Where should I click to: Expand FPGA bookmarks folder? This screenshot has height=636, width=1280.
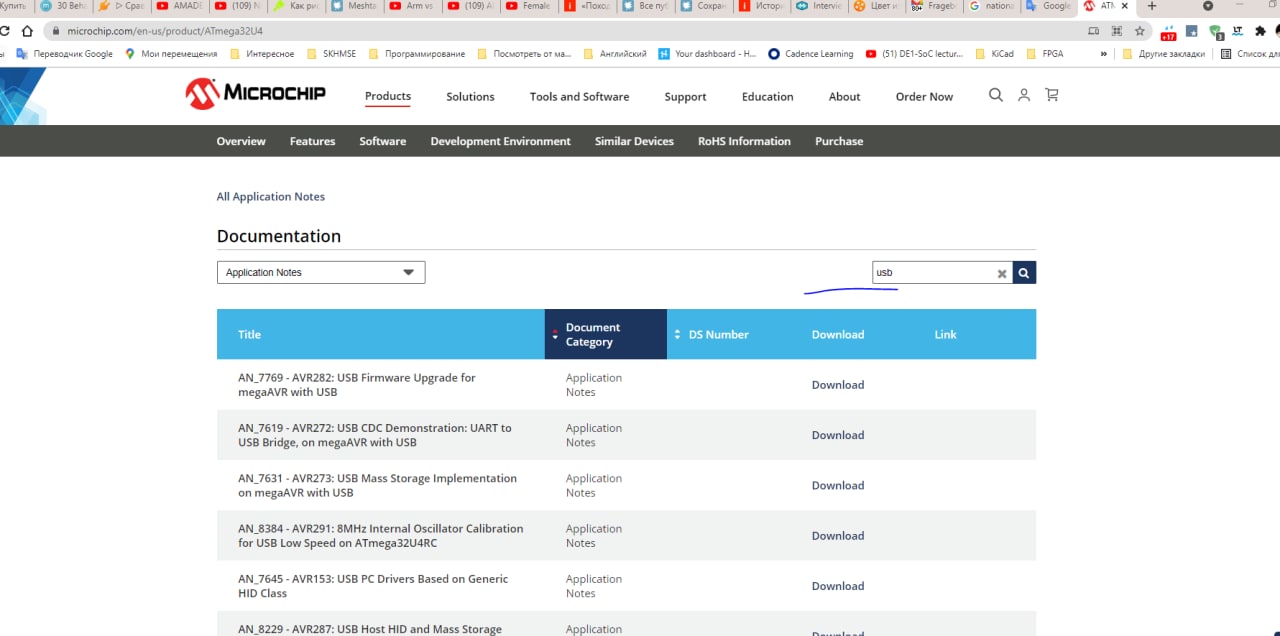tap(1044, 54)
